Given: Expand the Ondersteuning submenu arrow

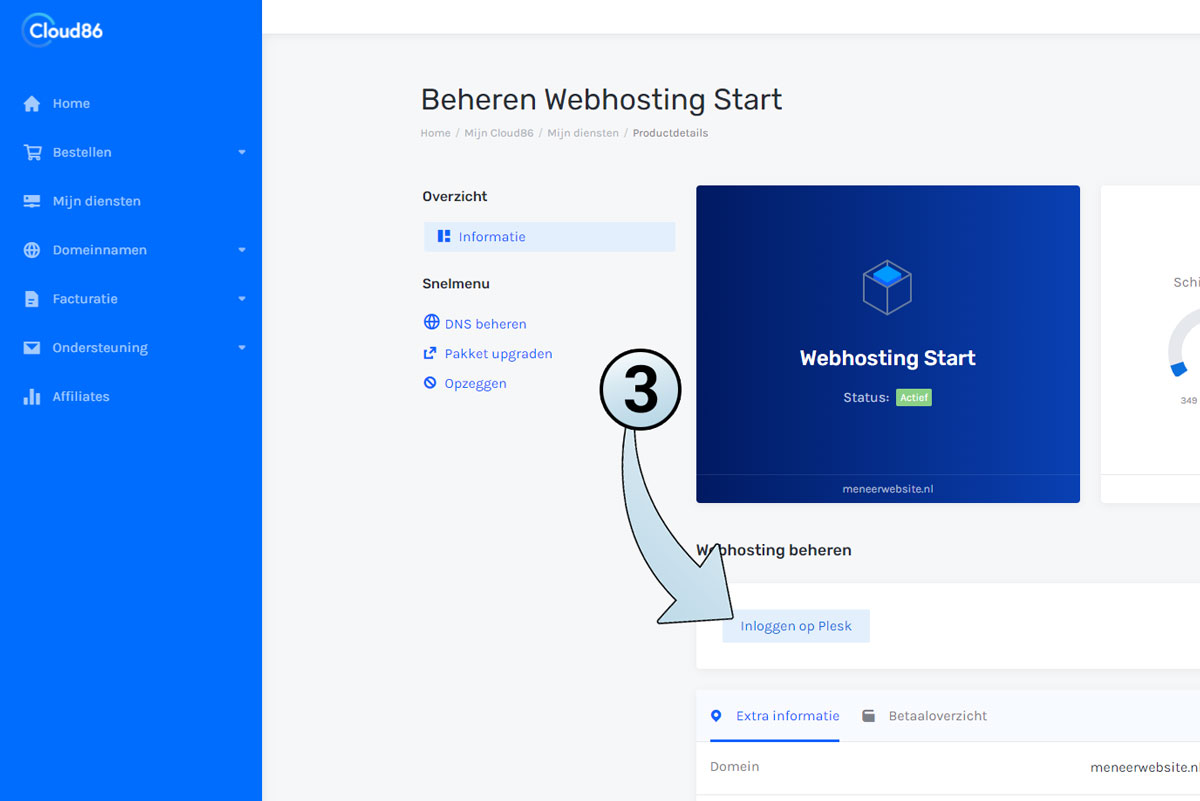Looking at the screenshot, I should tap(242, 348).
